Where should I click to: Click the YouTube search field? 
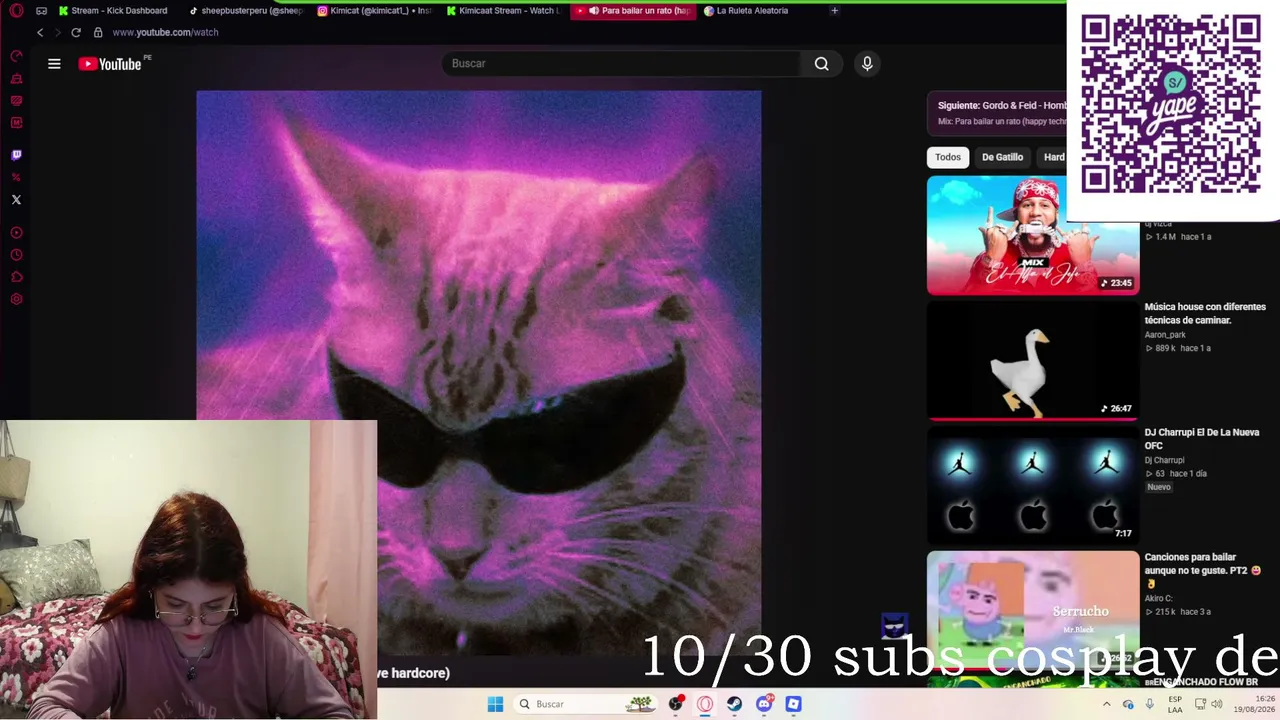621,64
